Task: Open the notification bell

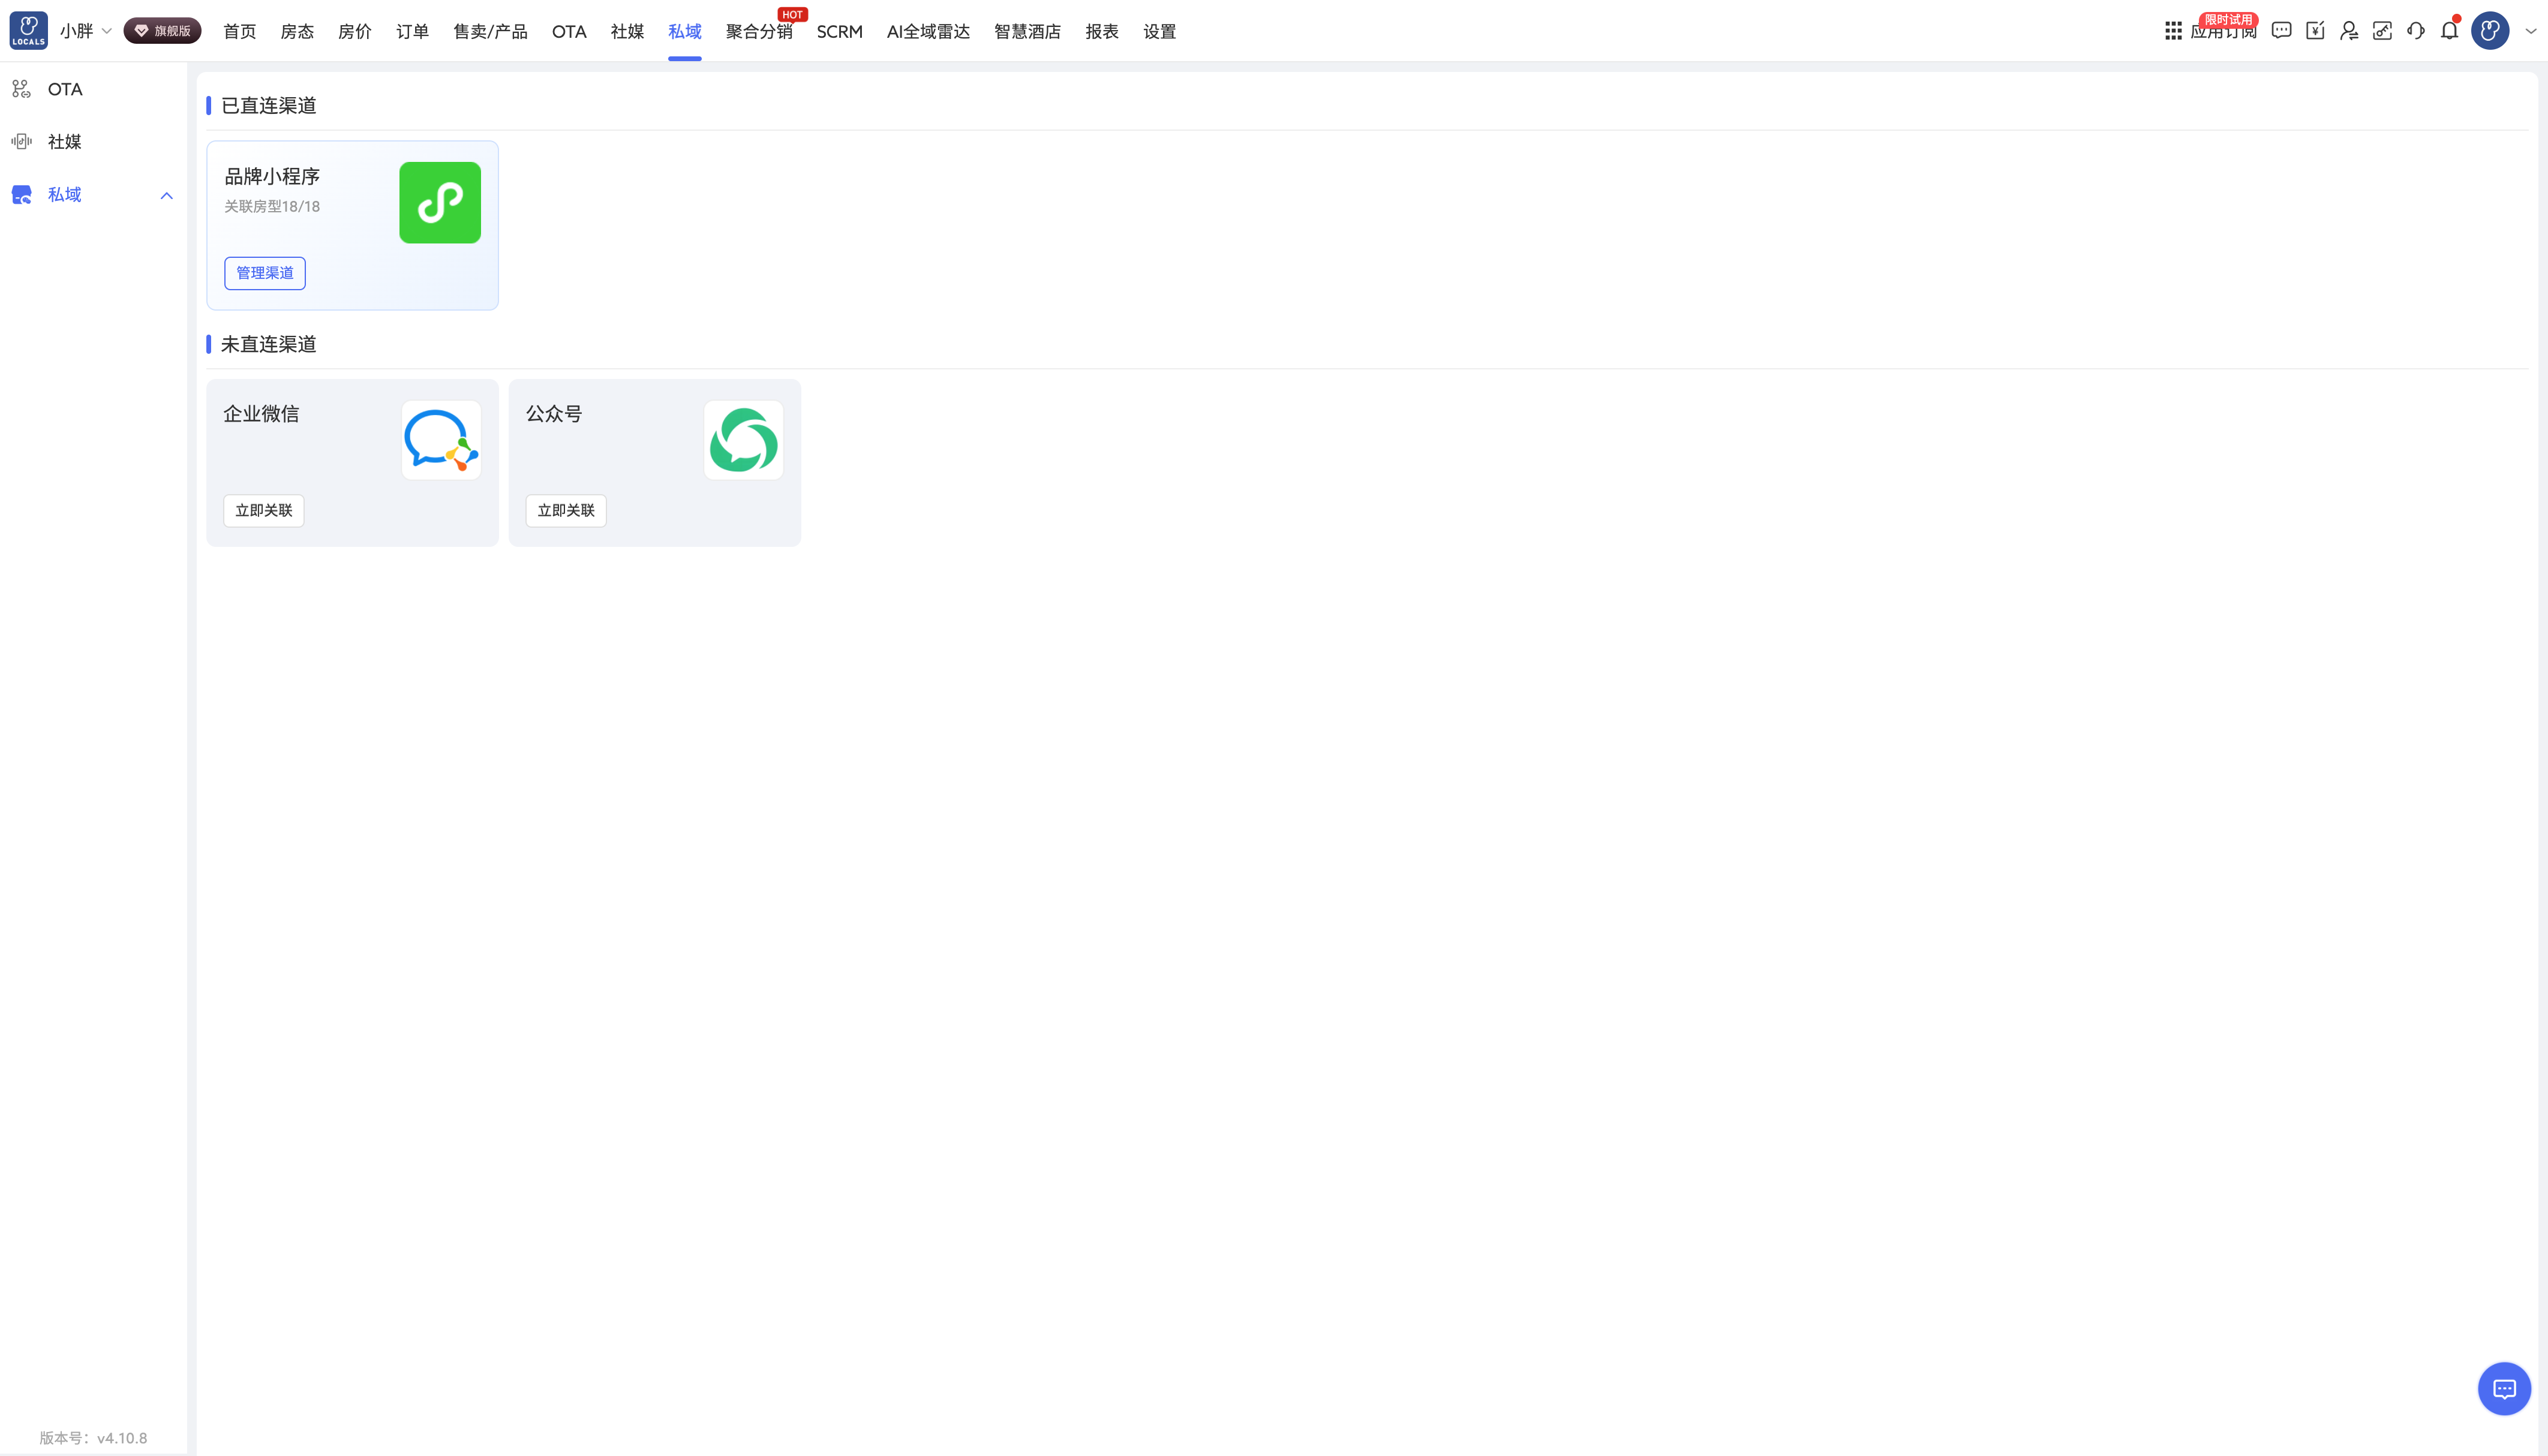Action: [x=2449, y=31]
